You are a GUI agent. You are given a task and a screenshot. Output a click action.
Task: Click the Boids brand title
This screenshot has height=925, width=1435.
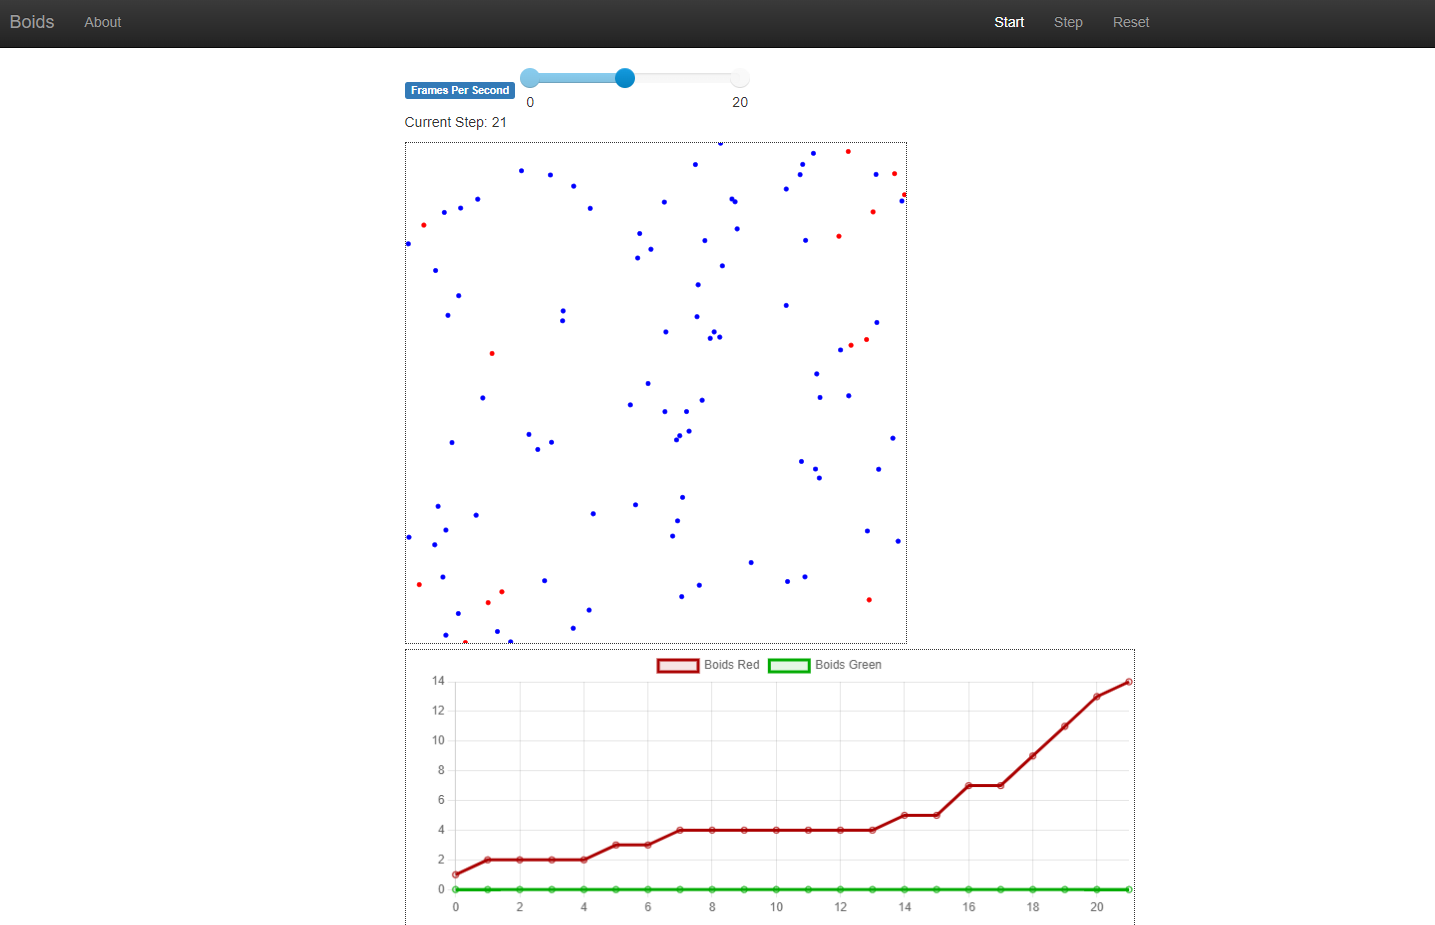tap(32, 22)
